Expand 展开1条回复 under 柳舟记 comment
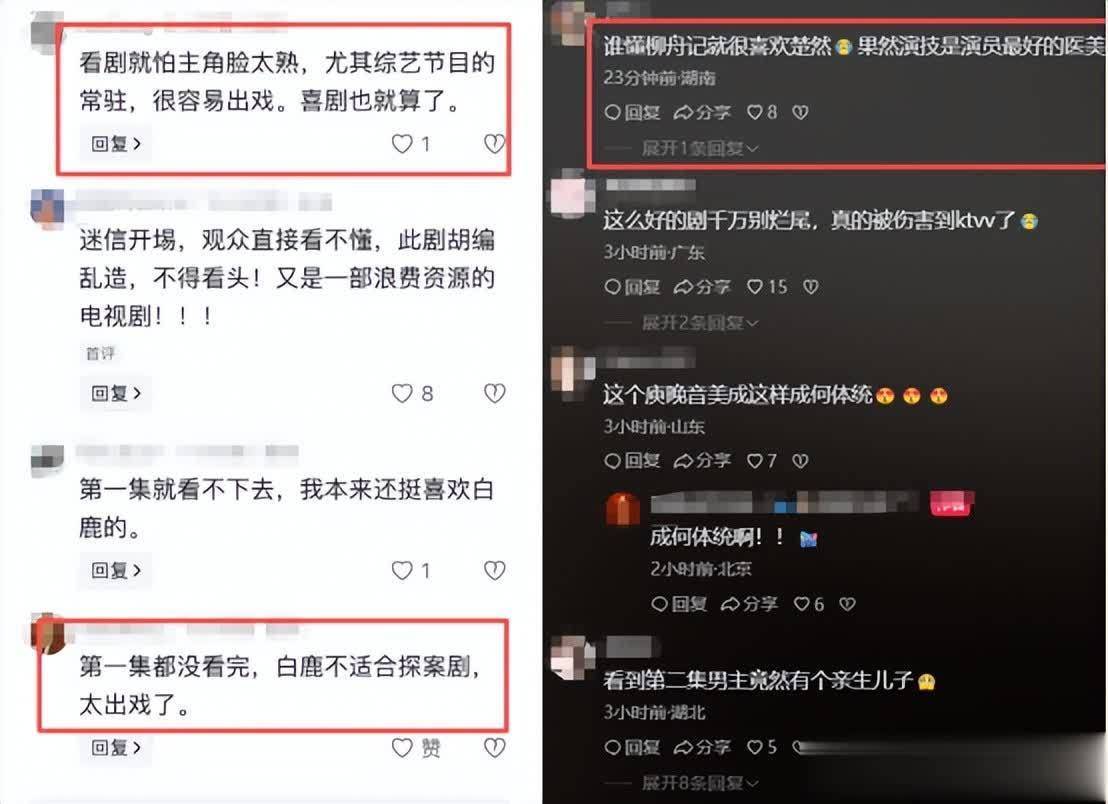The image size is (1108, 804). point(700,148)
